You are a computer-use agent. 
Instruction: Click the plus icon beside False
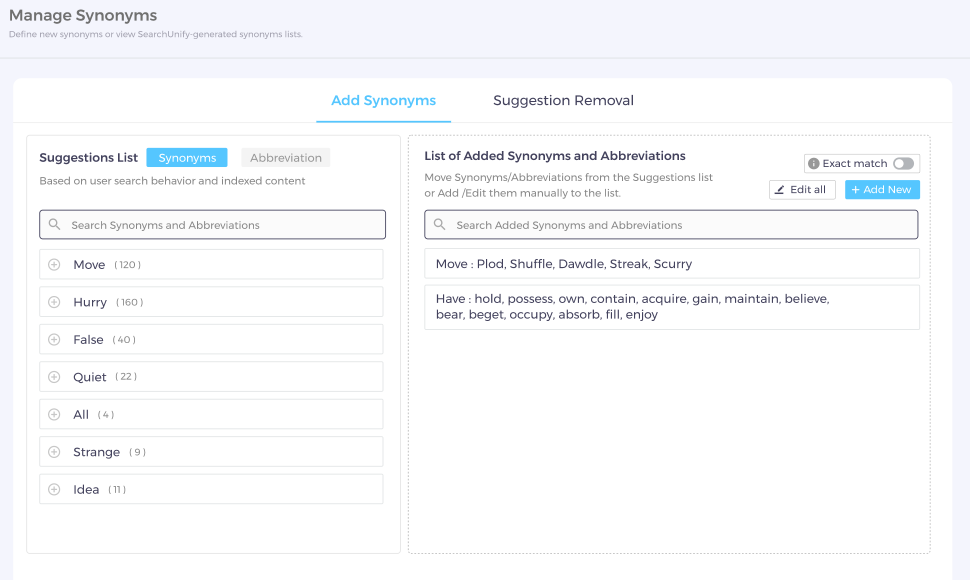[x=54, y=340]
